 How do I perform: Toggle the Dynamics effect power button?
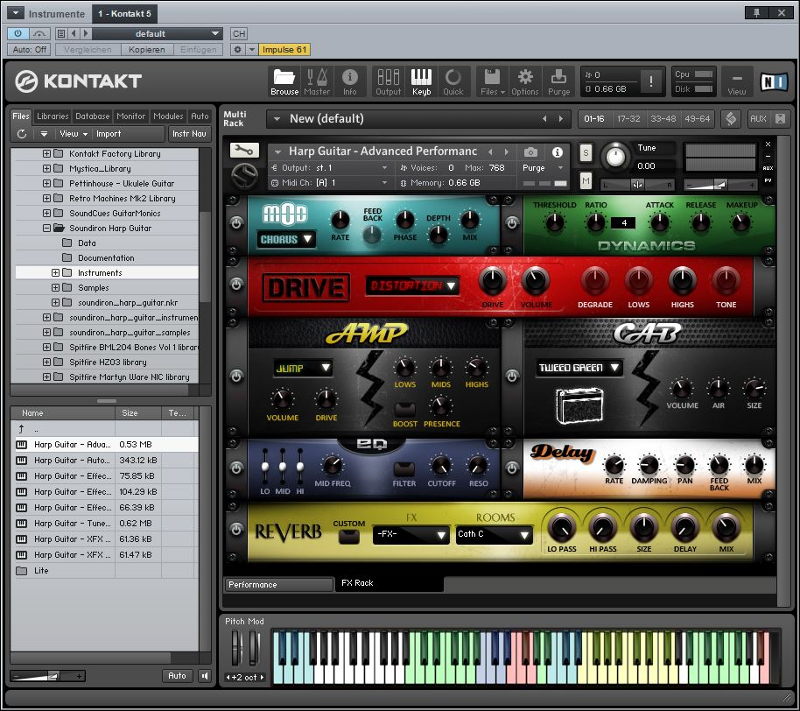click(x=512, y=223)
